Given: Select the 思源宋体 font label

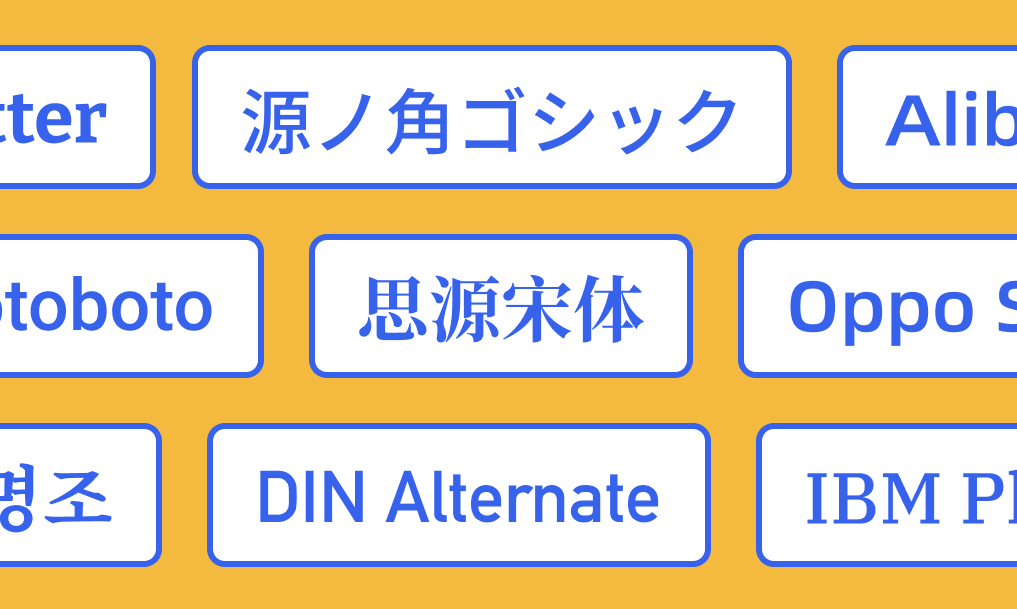Looking at the screenshot, I should [x=500, y=306].
